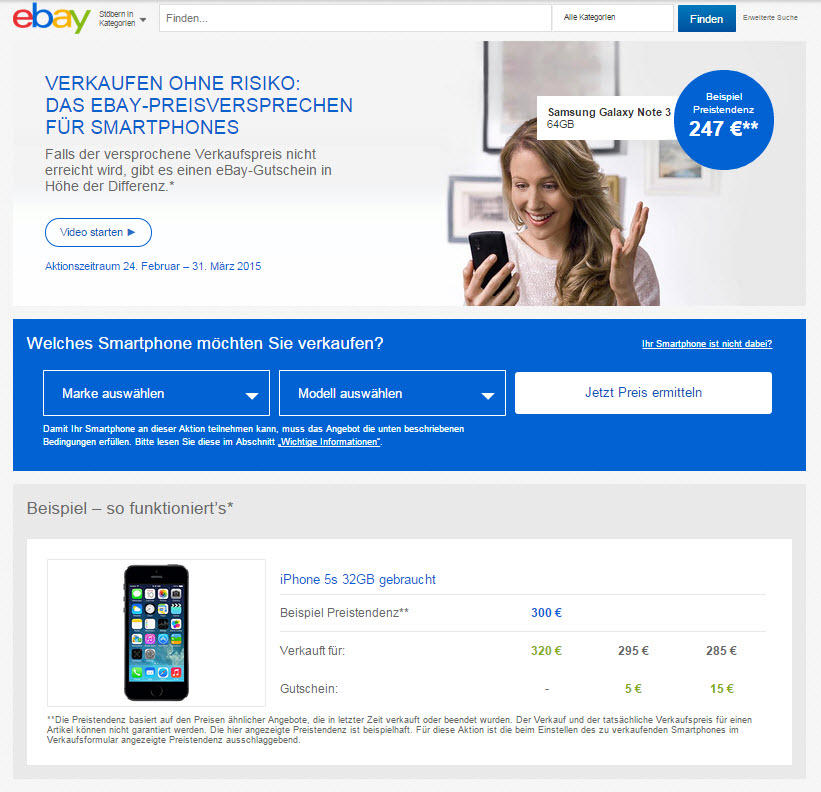821x792 pixels.
Task: Focus the Finden search field
Action: (356, 18)
